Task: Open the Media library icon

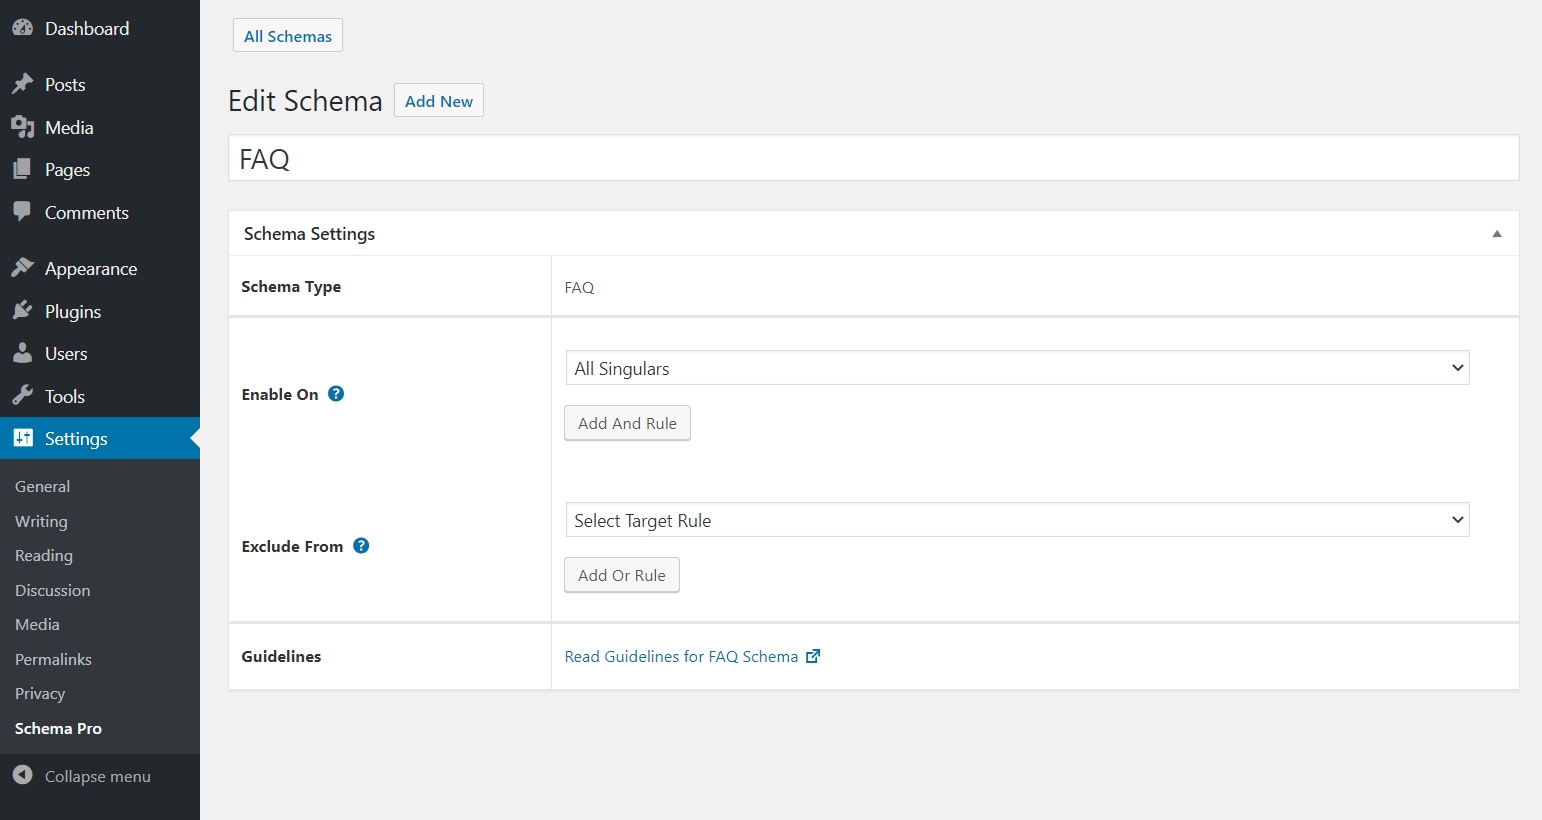Action: [23, 127]
